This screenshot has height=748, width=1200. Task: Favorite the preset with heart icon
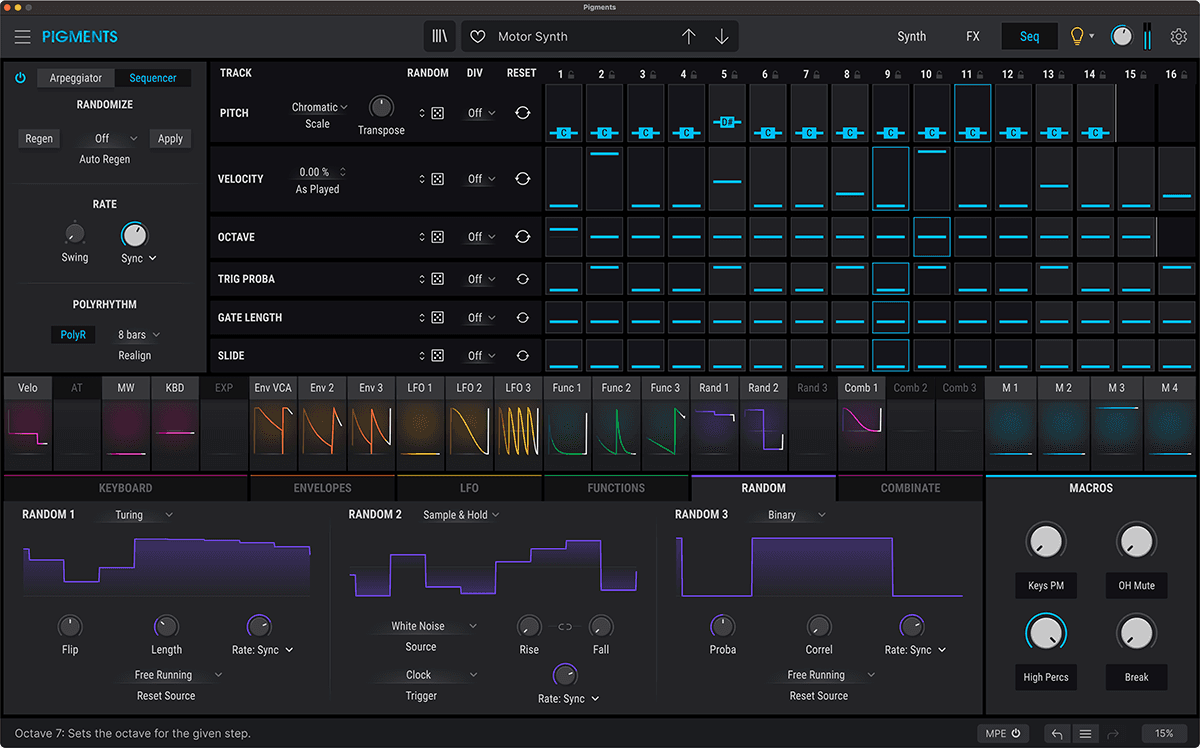pyautogui.click(x=478, y=37)
